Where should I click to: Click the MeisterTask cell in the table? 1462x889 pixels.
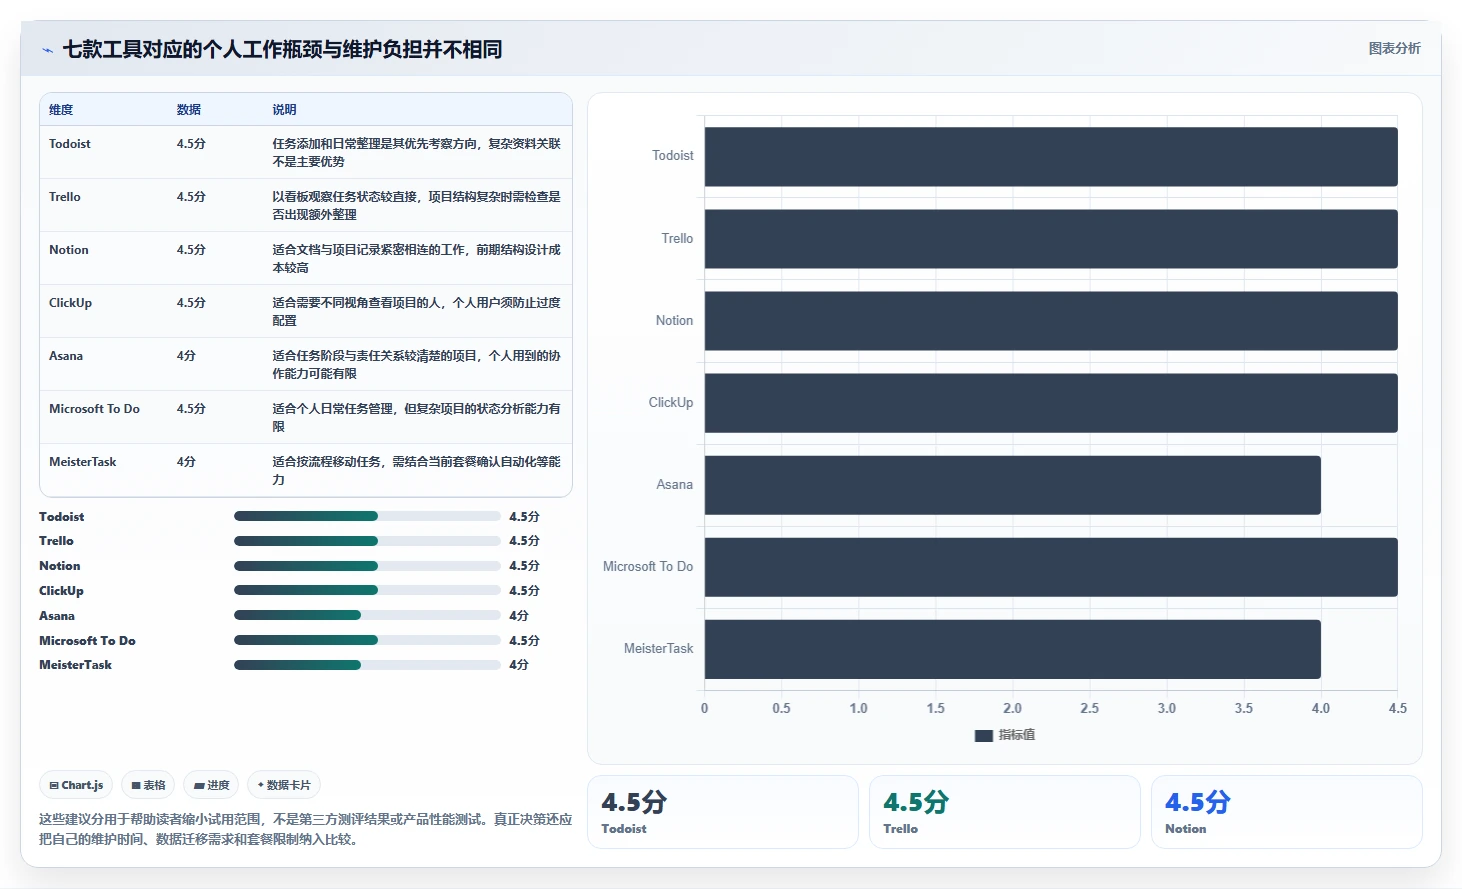(x=83, y=461)
